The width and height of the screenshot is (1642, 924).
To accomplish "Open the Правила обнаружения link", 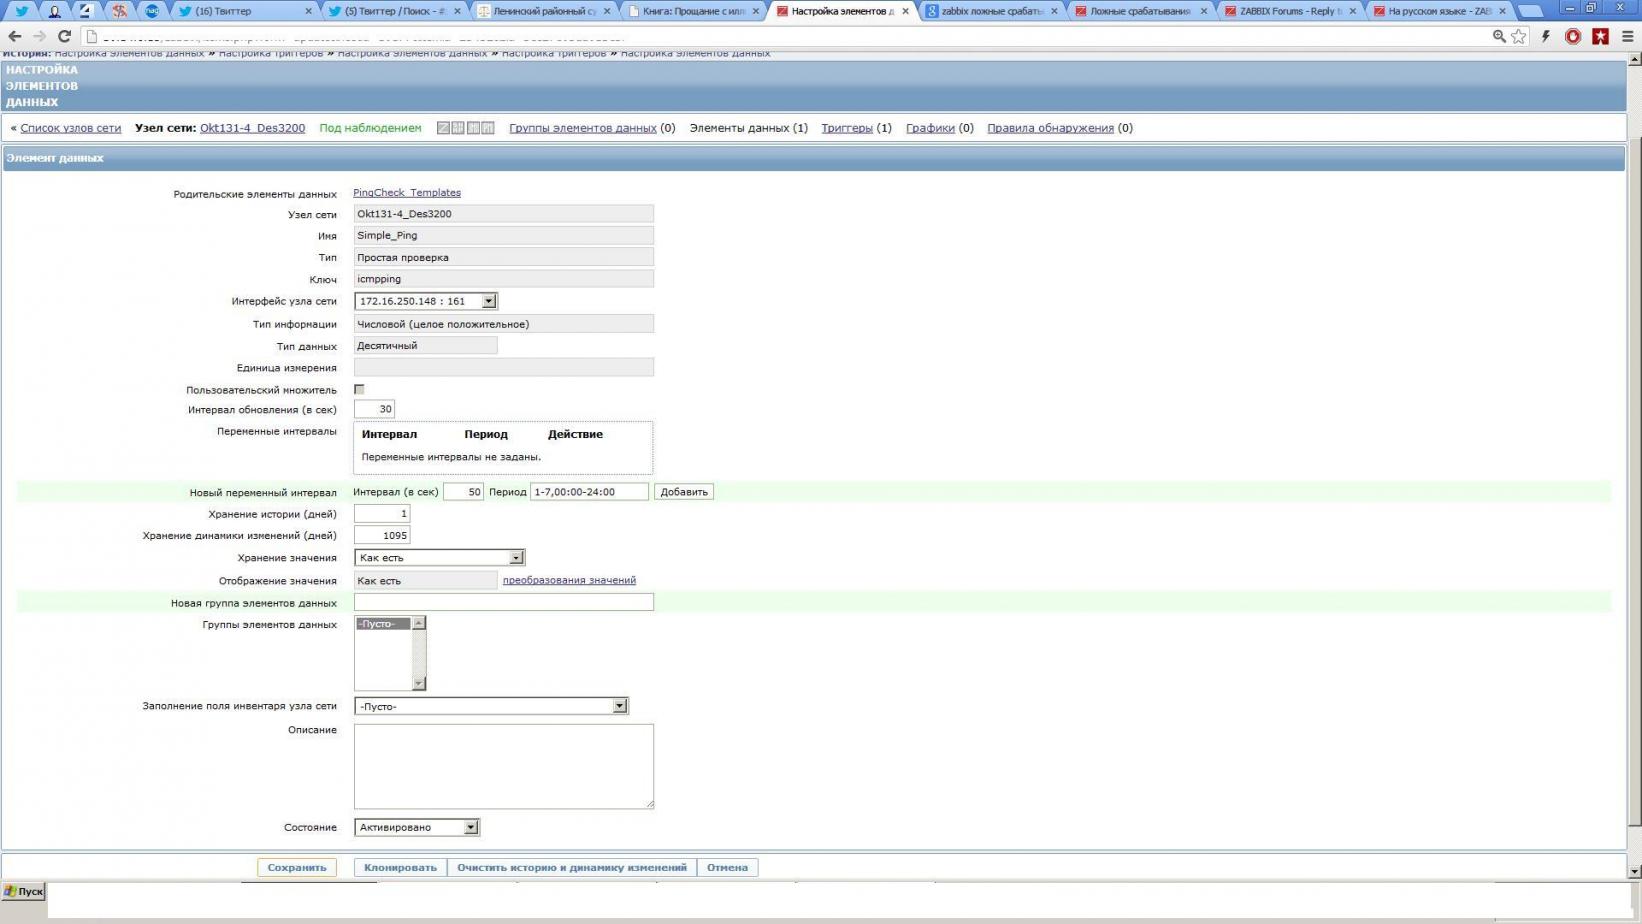I will point(1050,128).
